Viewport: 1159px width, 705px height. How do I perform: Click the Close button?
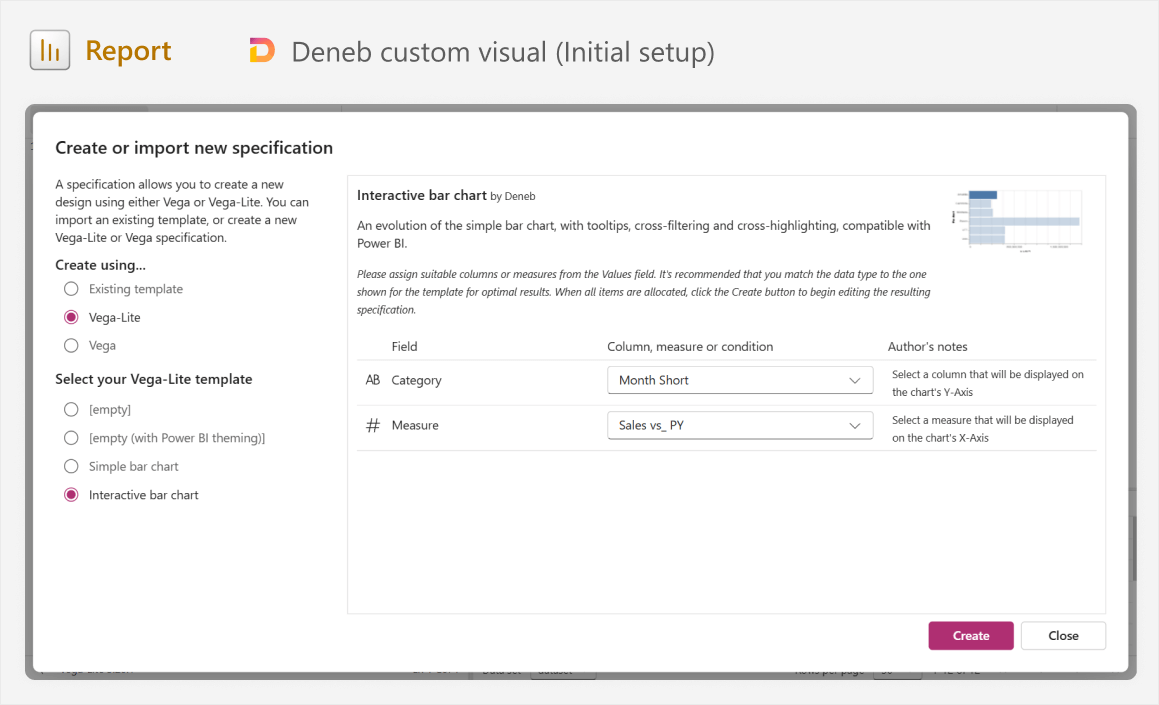(x=1063, y=636)
